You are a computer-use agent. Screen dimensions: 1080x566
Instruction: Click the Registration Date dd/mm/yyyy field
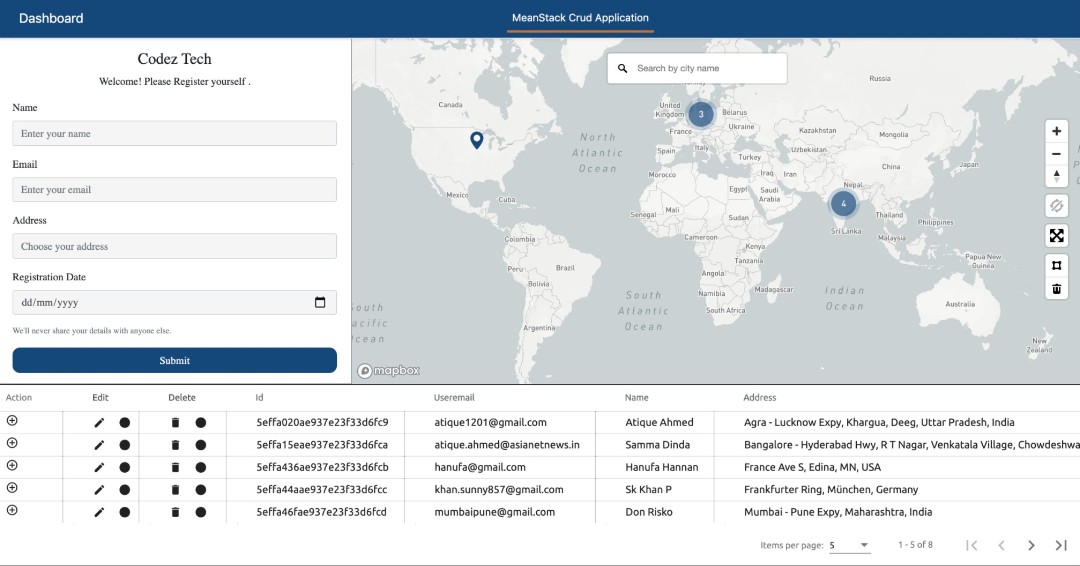click(x=174, y=302)
